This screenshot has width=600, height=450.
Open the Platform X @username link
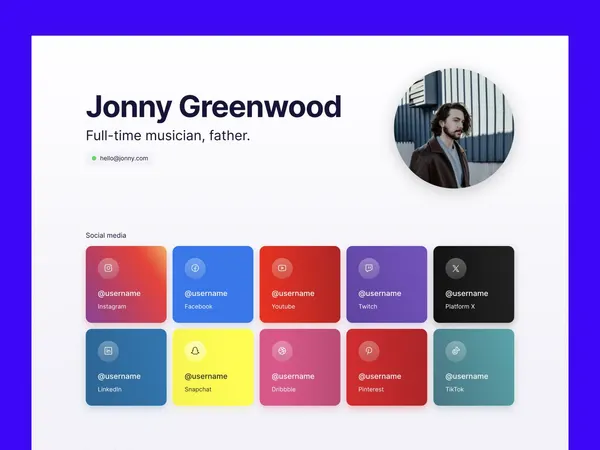pos(466,293)
